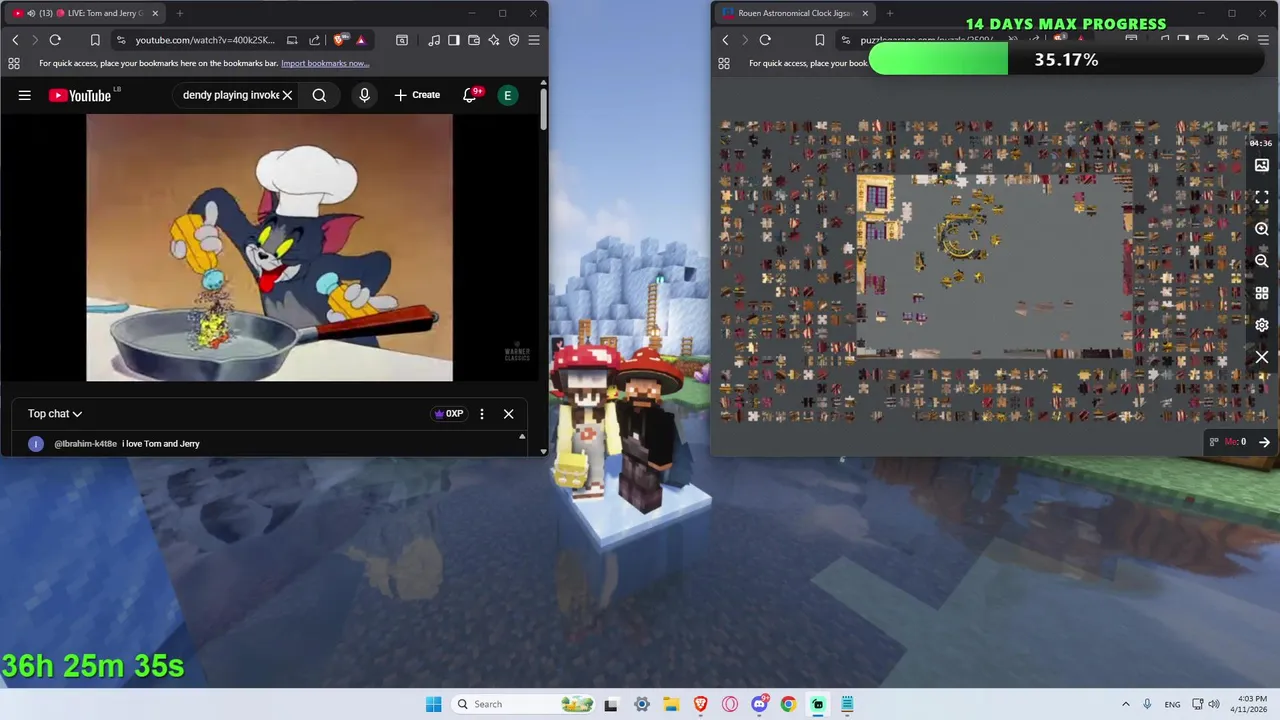
Task: Open the YouTube Create menu
Action: (x=417, y=95)
